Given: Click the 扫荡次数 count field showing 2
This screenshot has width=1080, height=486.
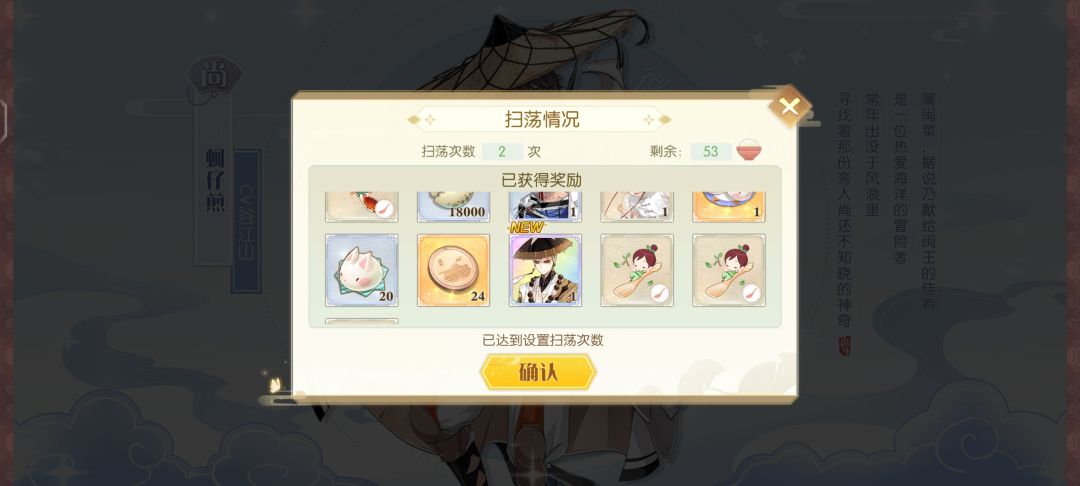Looking at the screenshot, I should (502, 151).
